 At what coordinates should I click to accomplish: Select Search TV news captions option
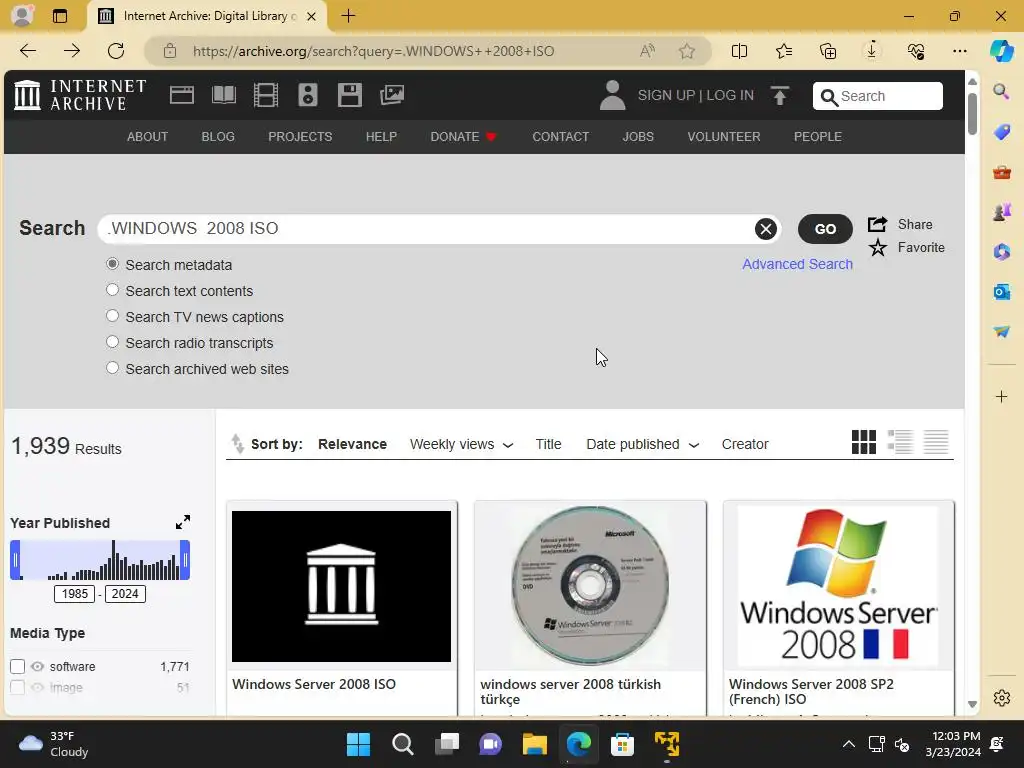pos(112,315)
